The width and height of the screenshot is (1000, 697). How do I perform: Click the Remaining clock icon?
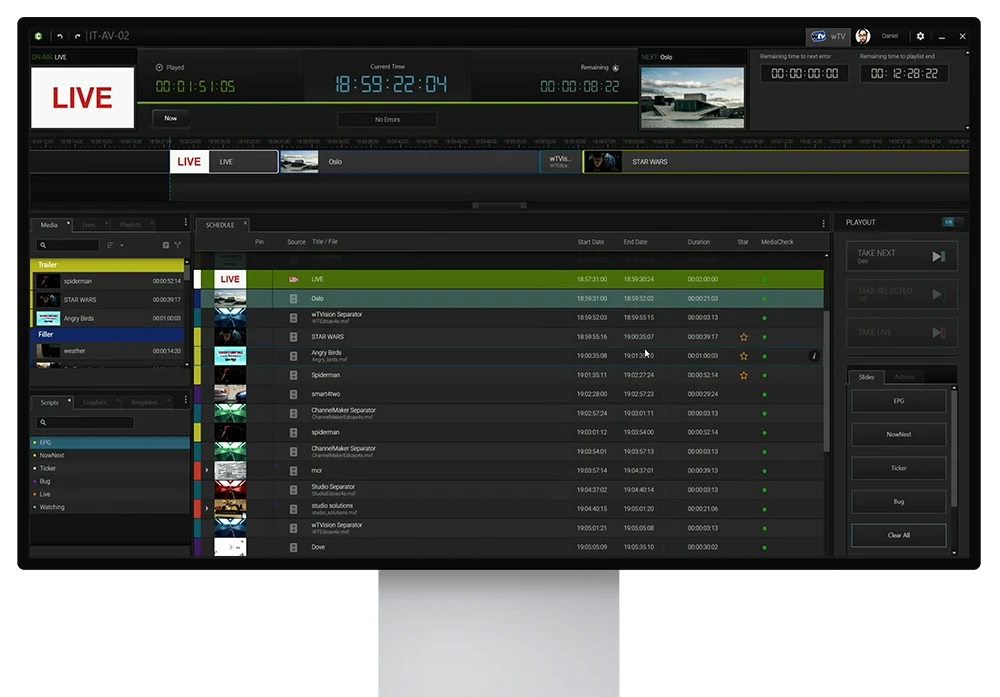pos(616,68)
